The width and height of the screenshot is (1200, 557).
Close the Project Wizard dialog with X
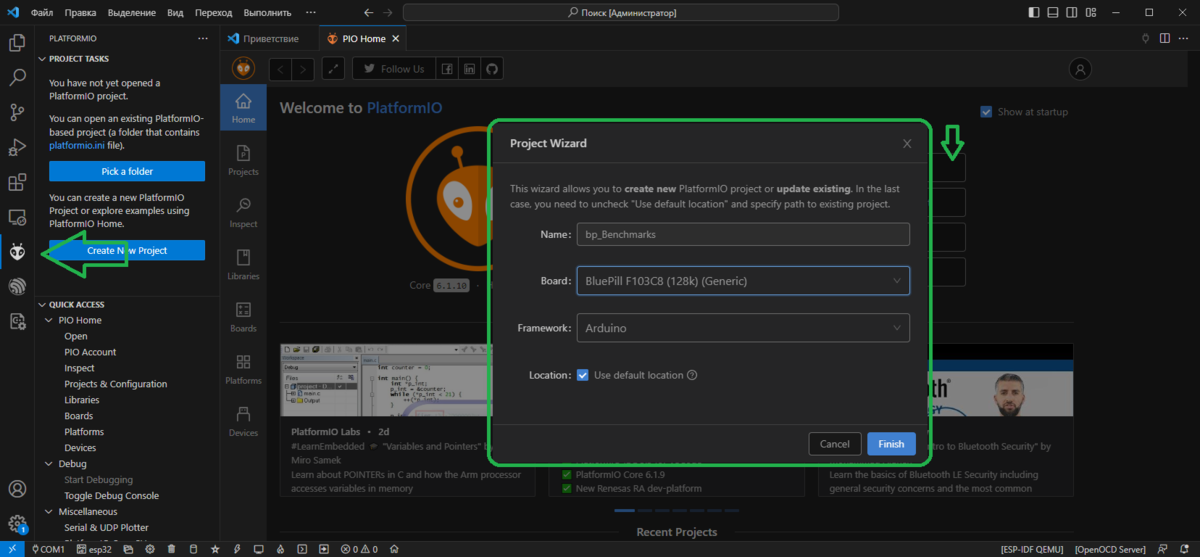907,143
